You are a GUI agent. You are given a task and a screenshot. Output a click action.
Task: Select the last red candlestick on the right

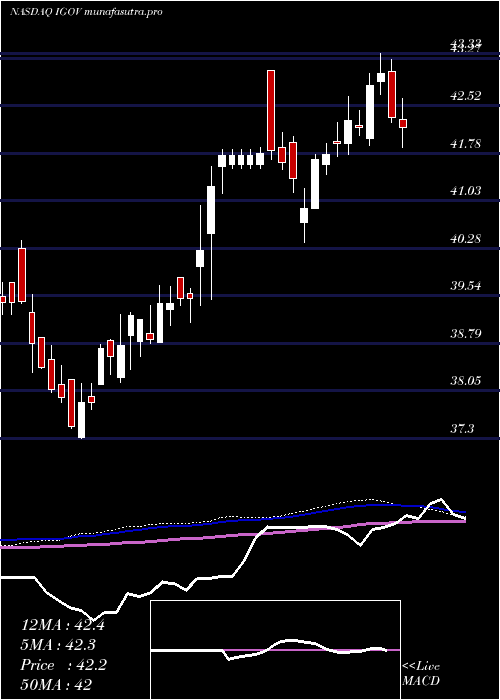tap(403, 123)
